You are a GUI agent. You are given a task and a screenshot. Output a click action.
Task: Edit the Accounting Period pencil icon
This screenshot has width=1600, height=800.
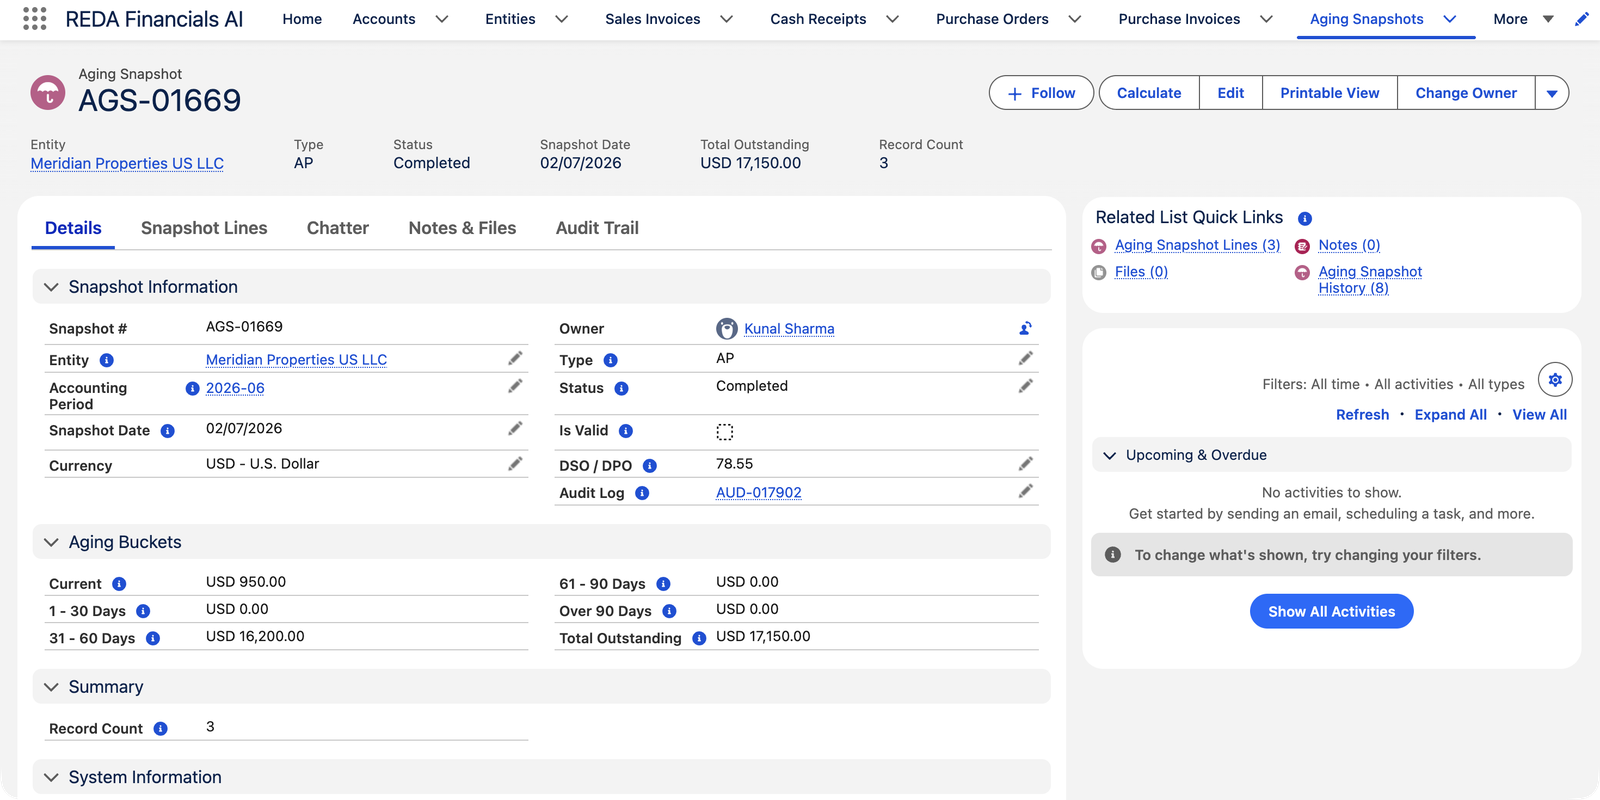[x=515, y=386]
